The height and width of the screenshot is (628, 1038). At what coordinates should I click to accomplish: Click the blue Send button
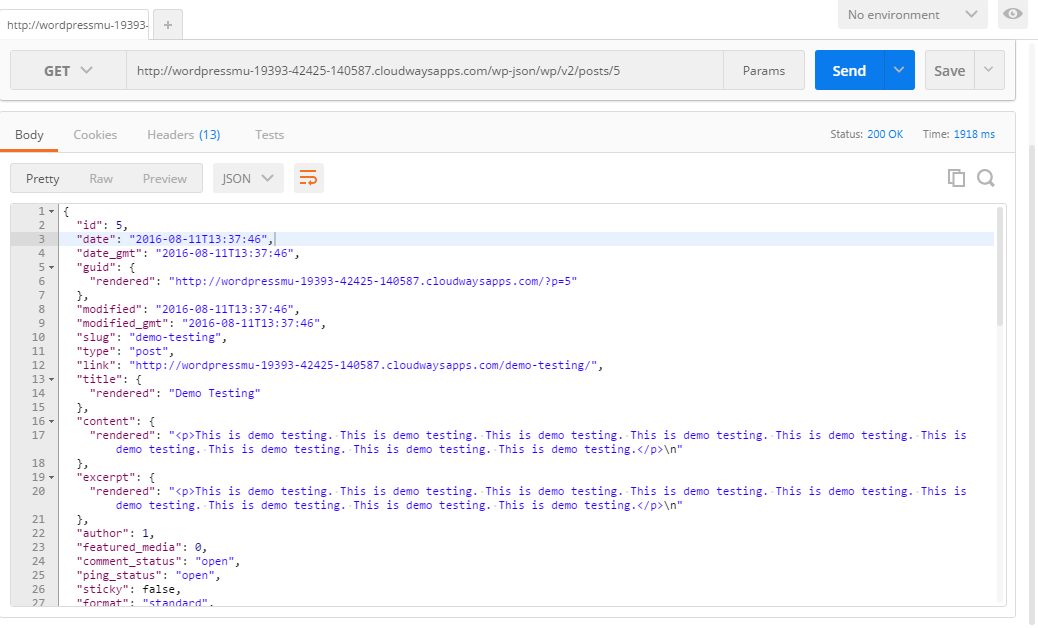[x=849, y=70]
